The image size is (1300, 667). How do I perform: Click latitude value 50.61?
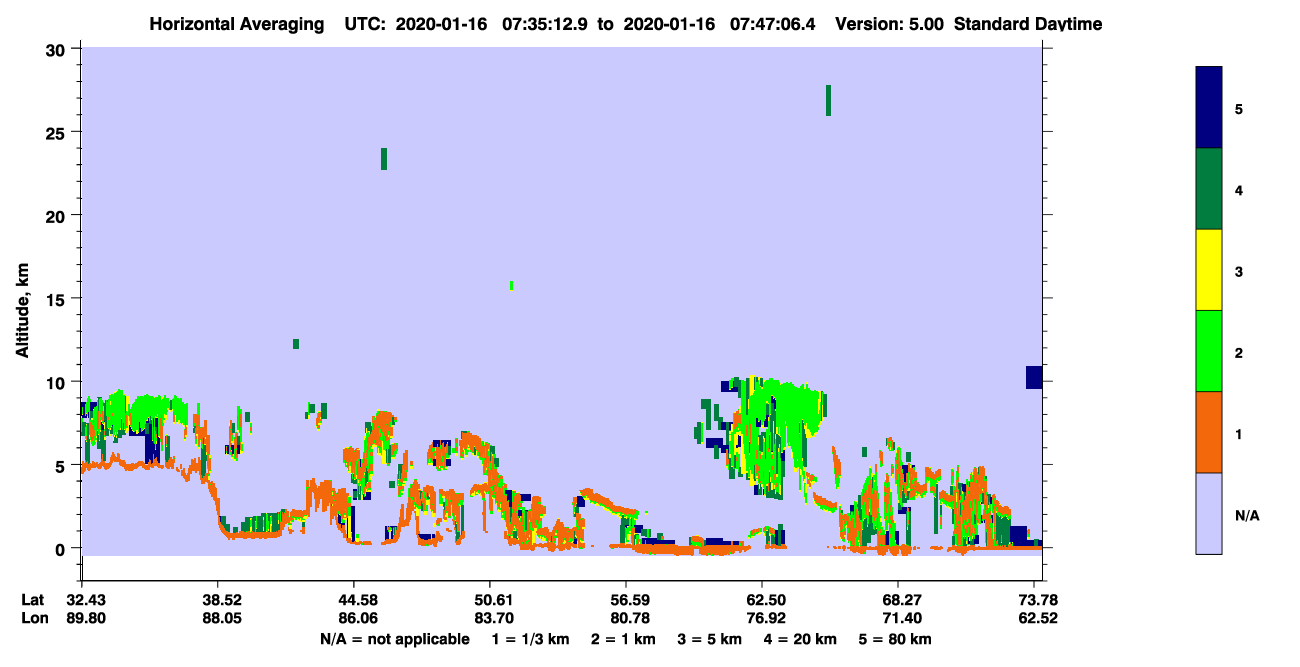point(493,600)
